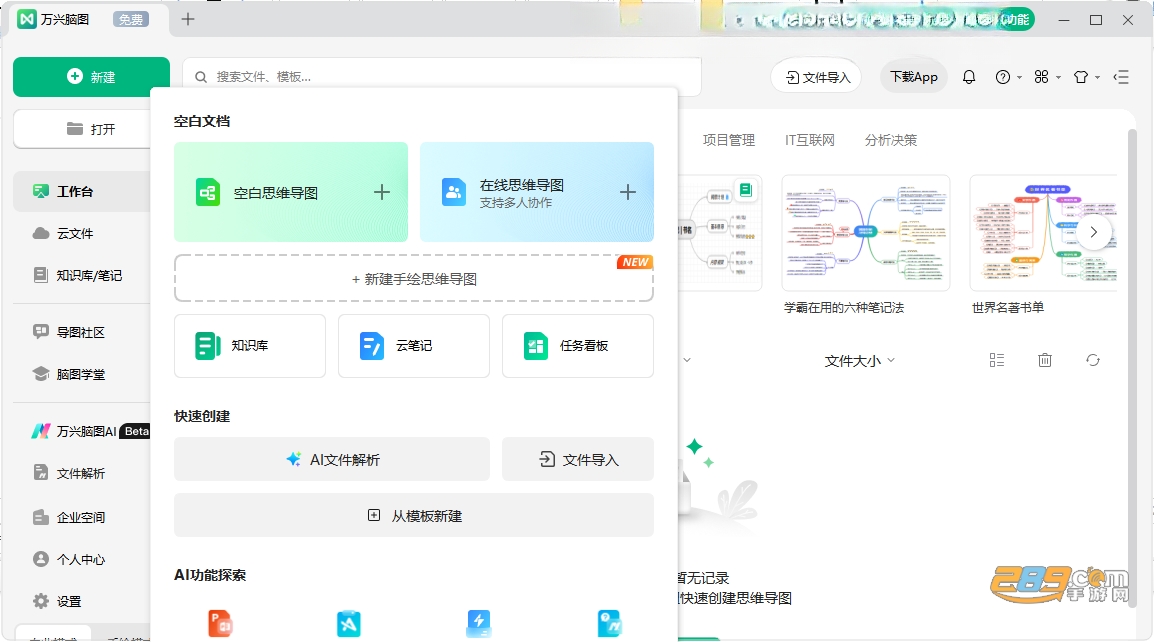
Task: Open the help question-mark icon
Action: (1002, 77)
